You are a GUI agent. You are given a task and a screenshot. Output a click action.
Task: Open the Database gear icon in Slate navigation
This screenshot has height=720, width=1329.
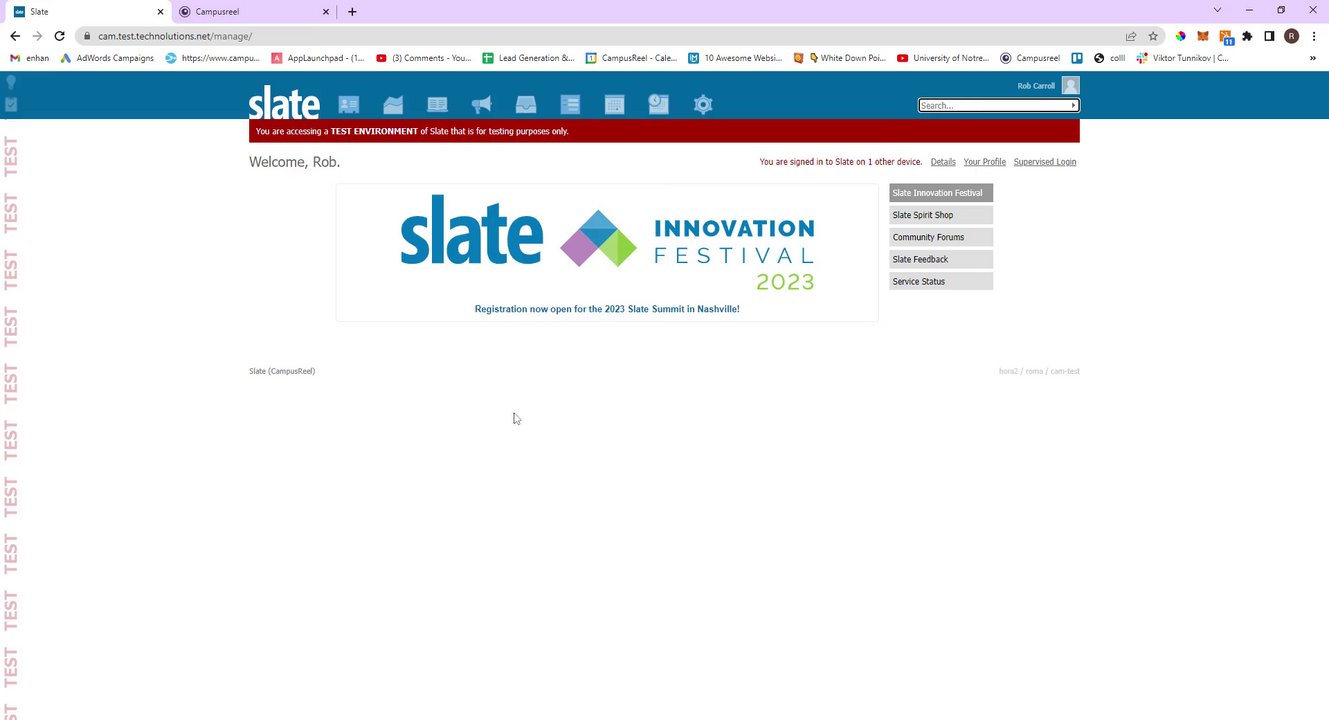703,104
